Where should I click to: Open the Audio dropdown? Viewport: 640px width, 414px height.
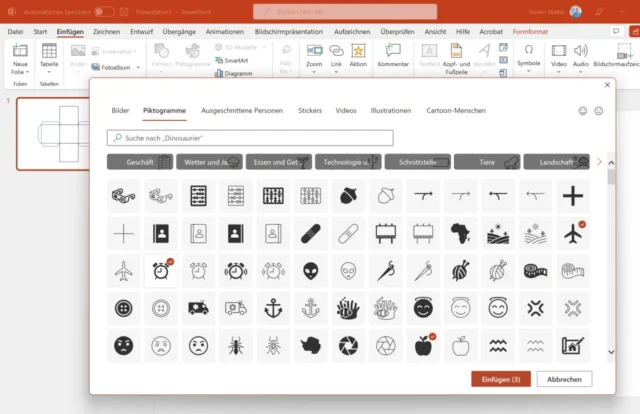581,72
